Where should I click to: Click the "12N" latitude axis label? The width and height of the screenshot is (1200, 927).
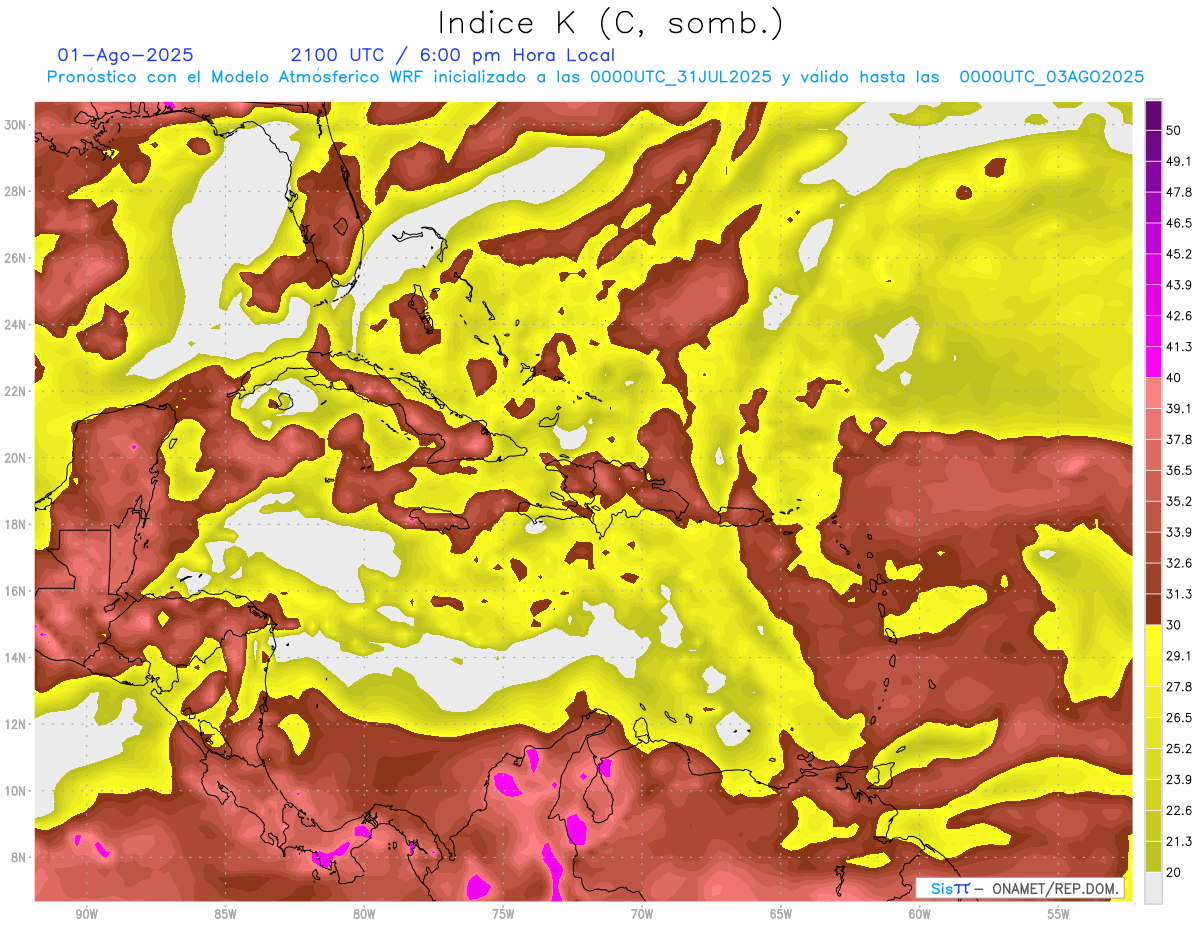(17, 724)
